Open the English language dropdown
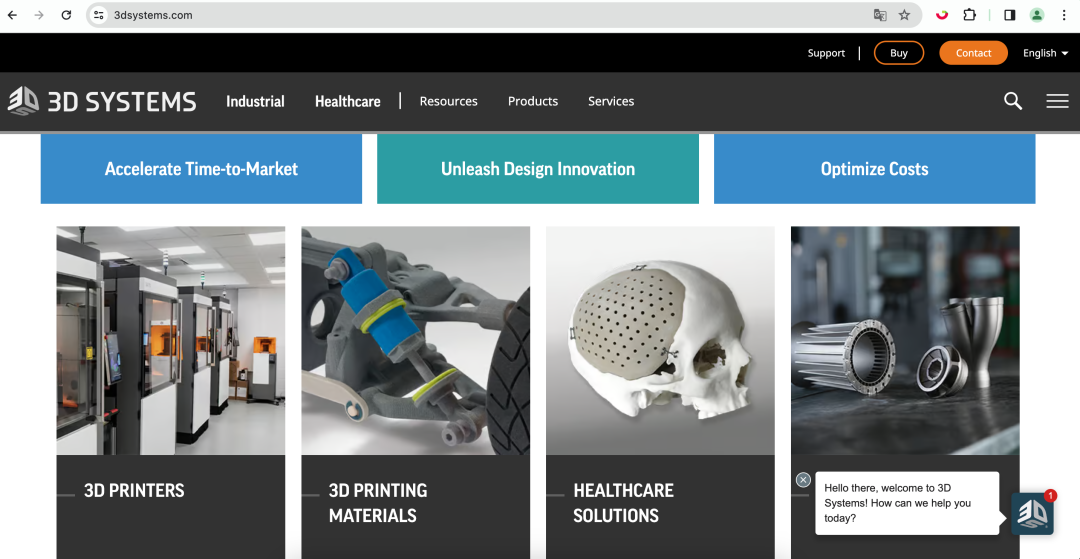This screenshot has height=559, width=1080. pyautogui.click(x=1046, y=53)
